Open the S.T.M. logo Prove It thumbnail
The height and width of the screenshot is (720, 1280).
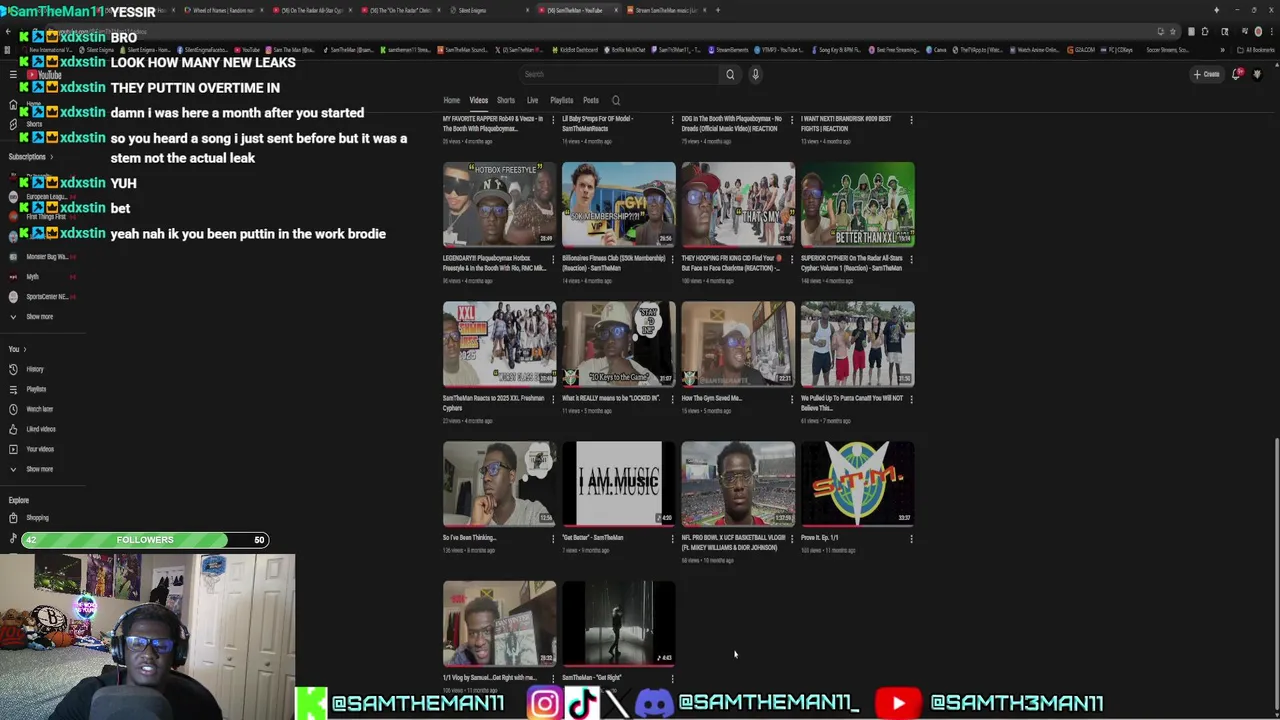(857, 483)
